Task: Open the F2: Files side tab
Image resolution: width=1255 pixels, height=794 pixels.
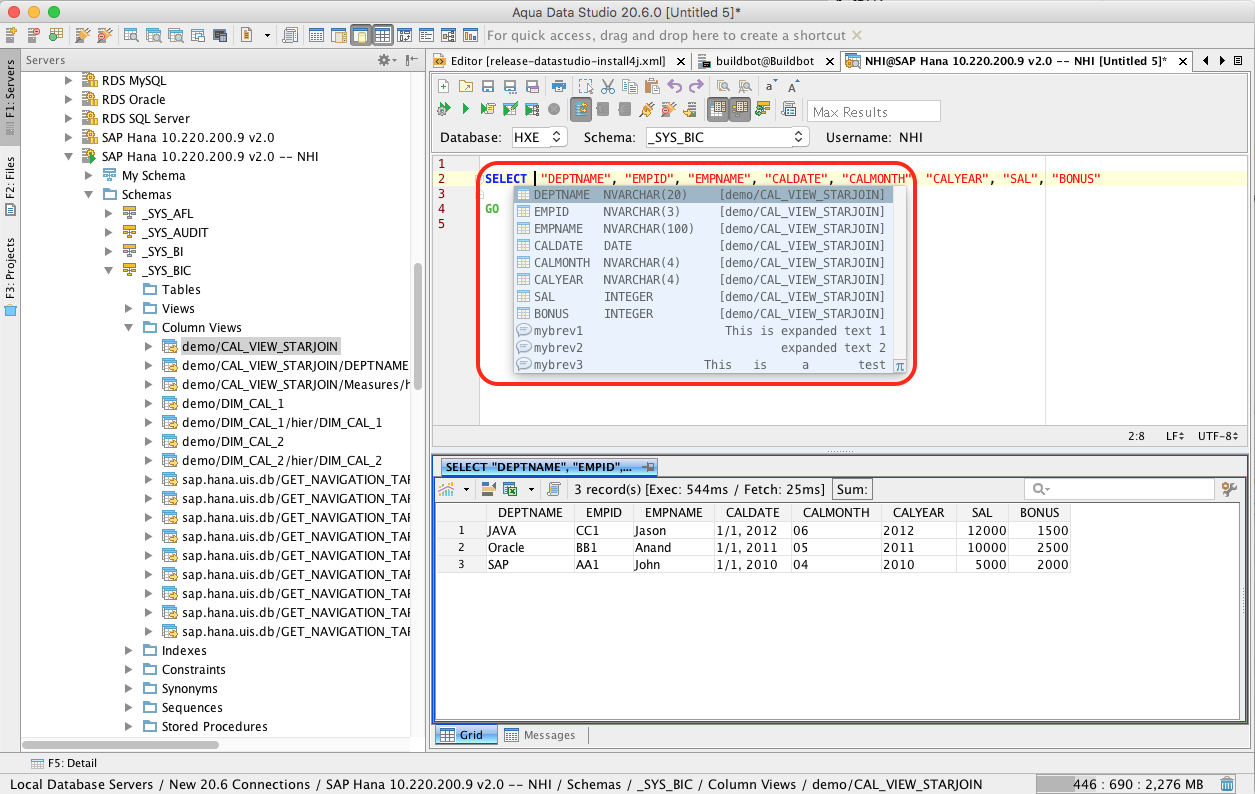Action: (10, 186)
